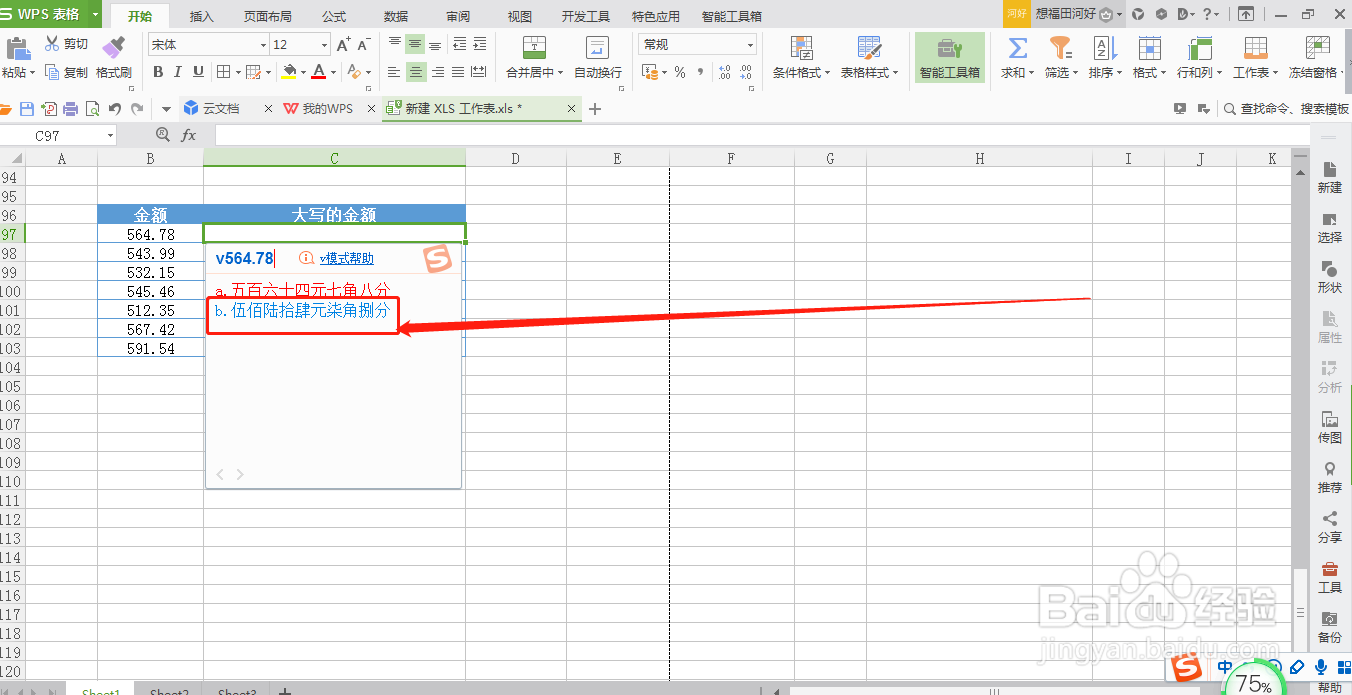Open the font size 12 dropdown
Screen dimensions: 1352x695
(324, 45)
